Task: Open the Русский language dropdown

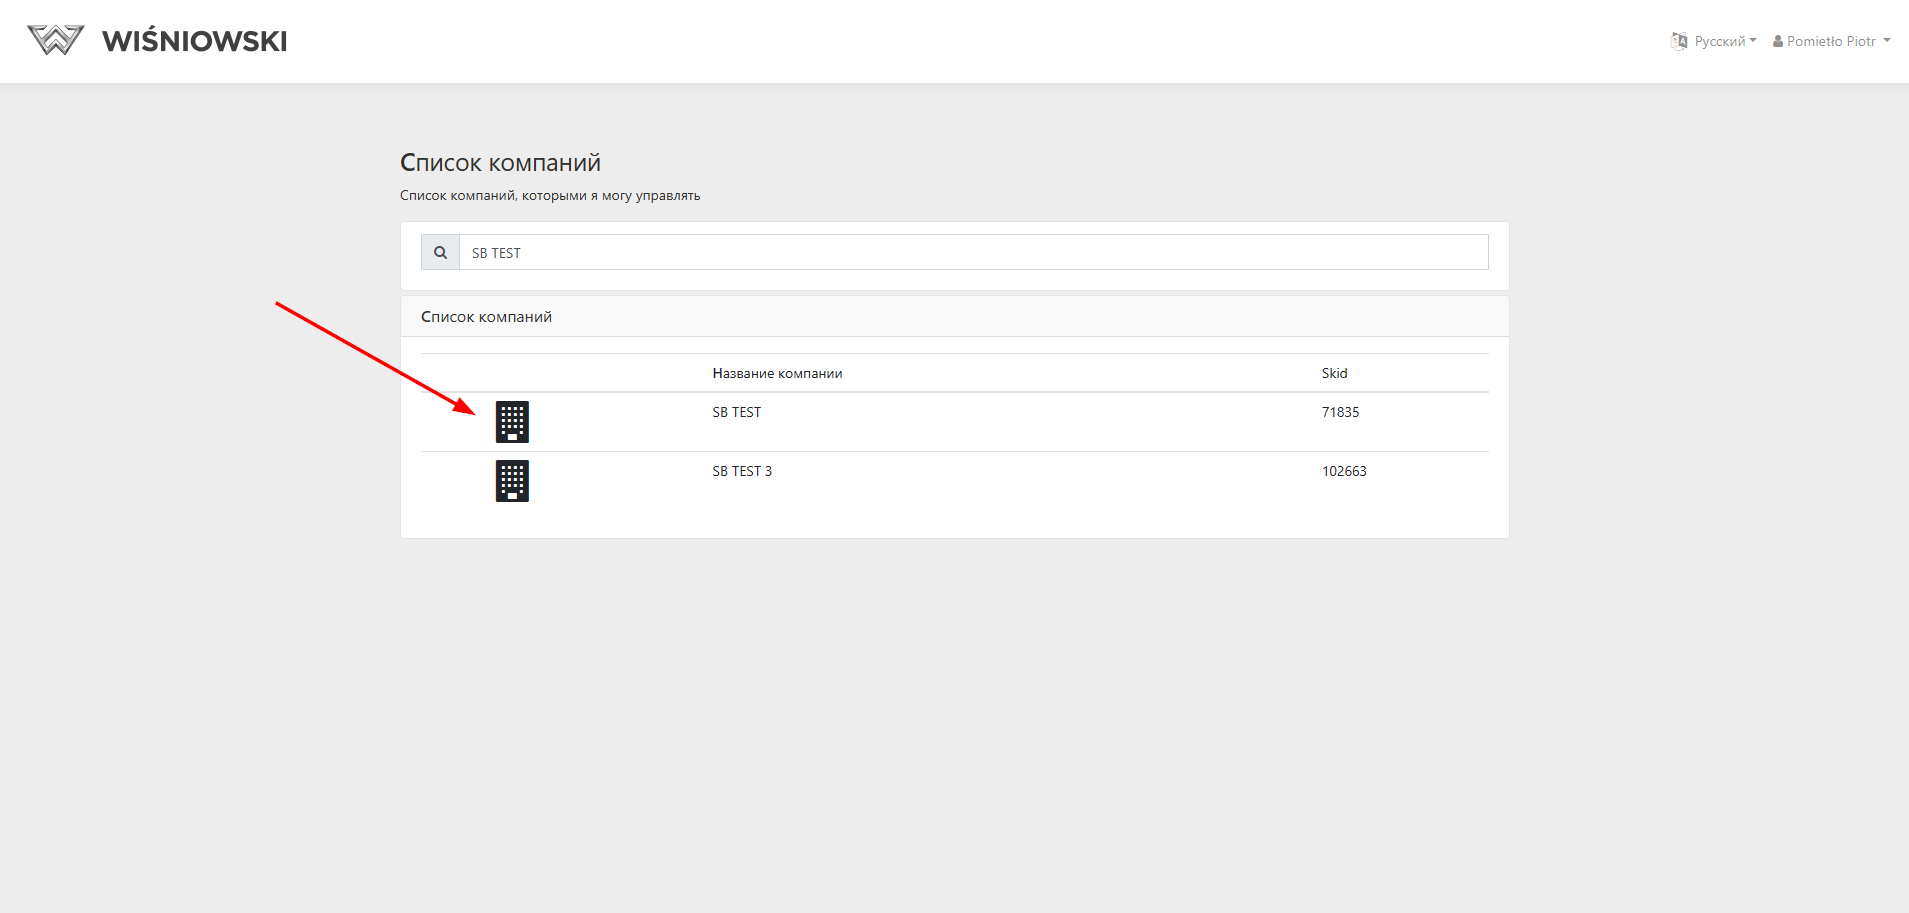Action: point(1724,41)
